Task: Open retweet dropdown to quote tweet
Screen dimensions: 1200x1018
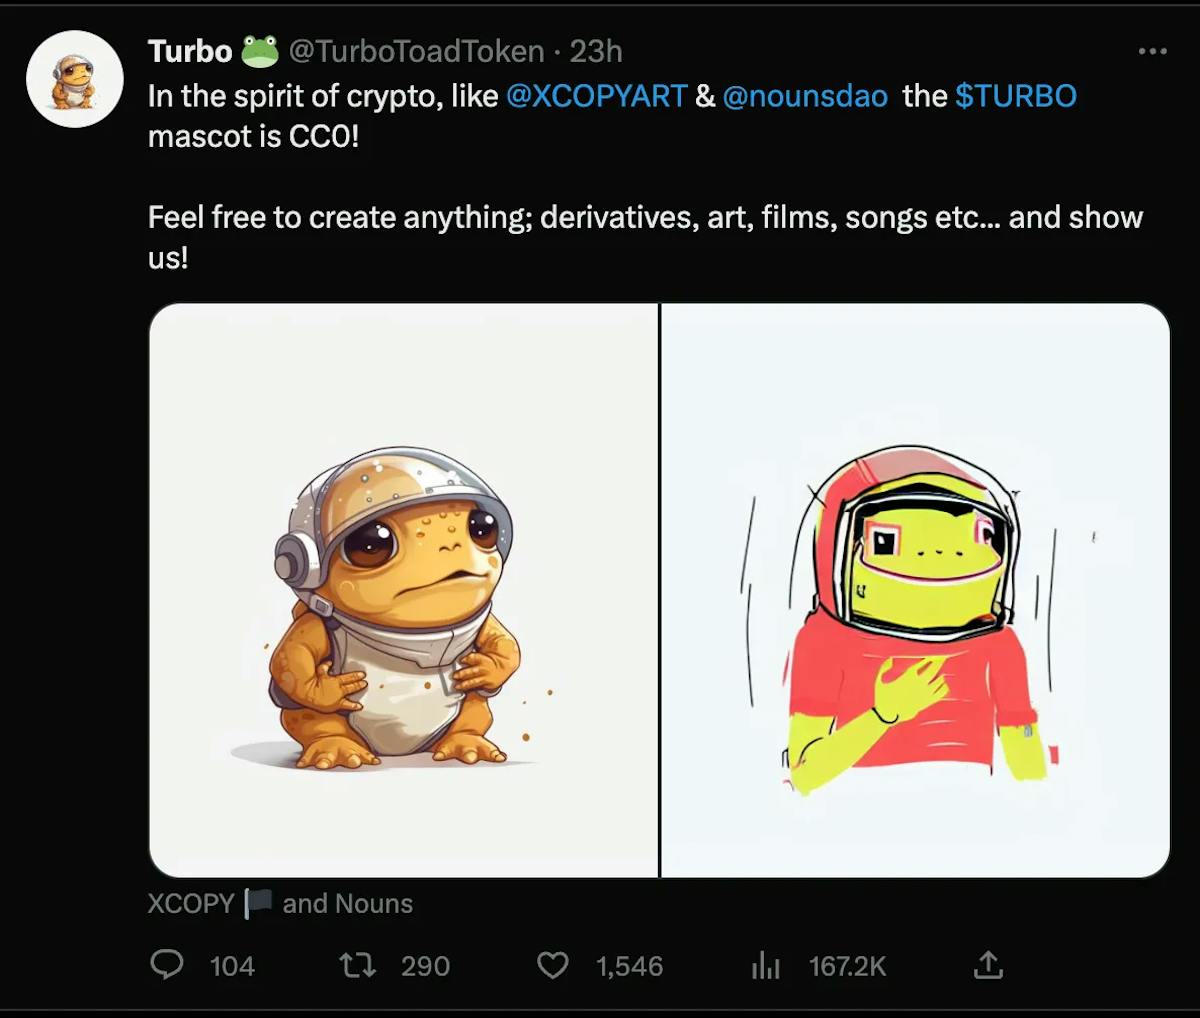Action: click(355, 965)
